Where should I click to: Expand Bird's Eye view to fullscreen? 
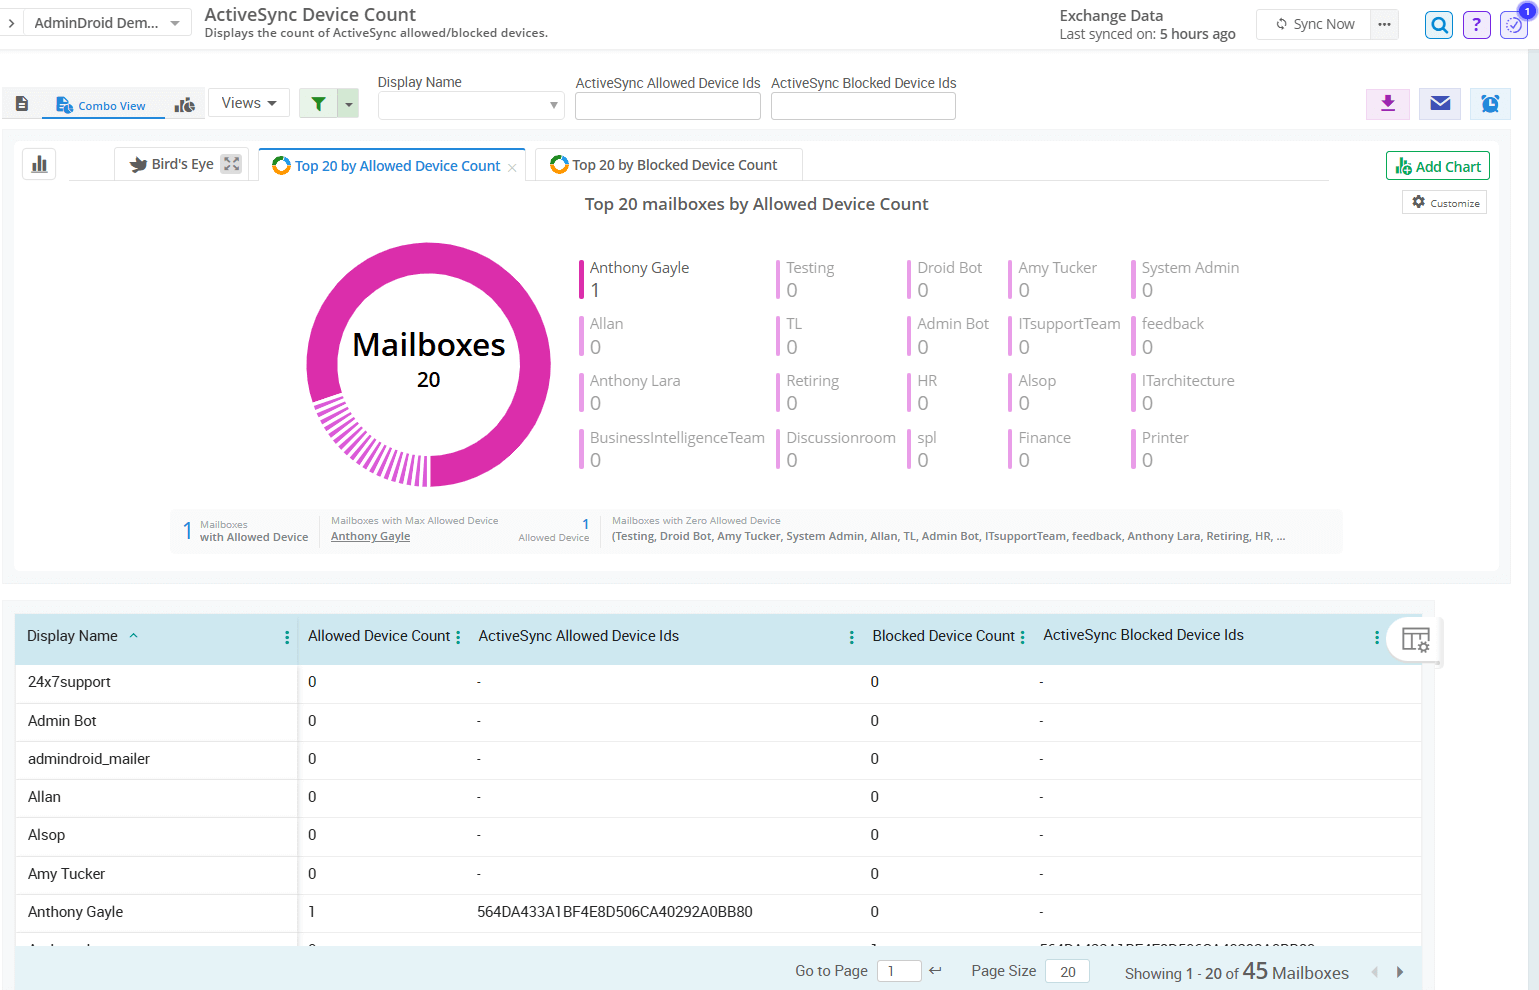(232, 163)
